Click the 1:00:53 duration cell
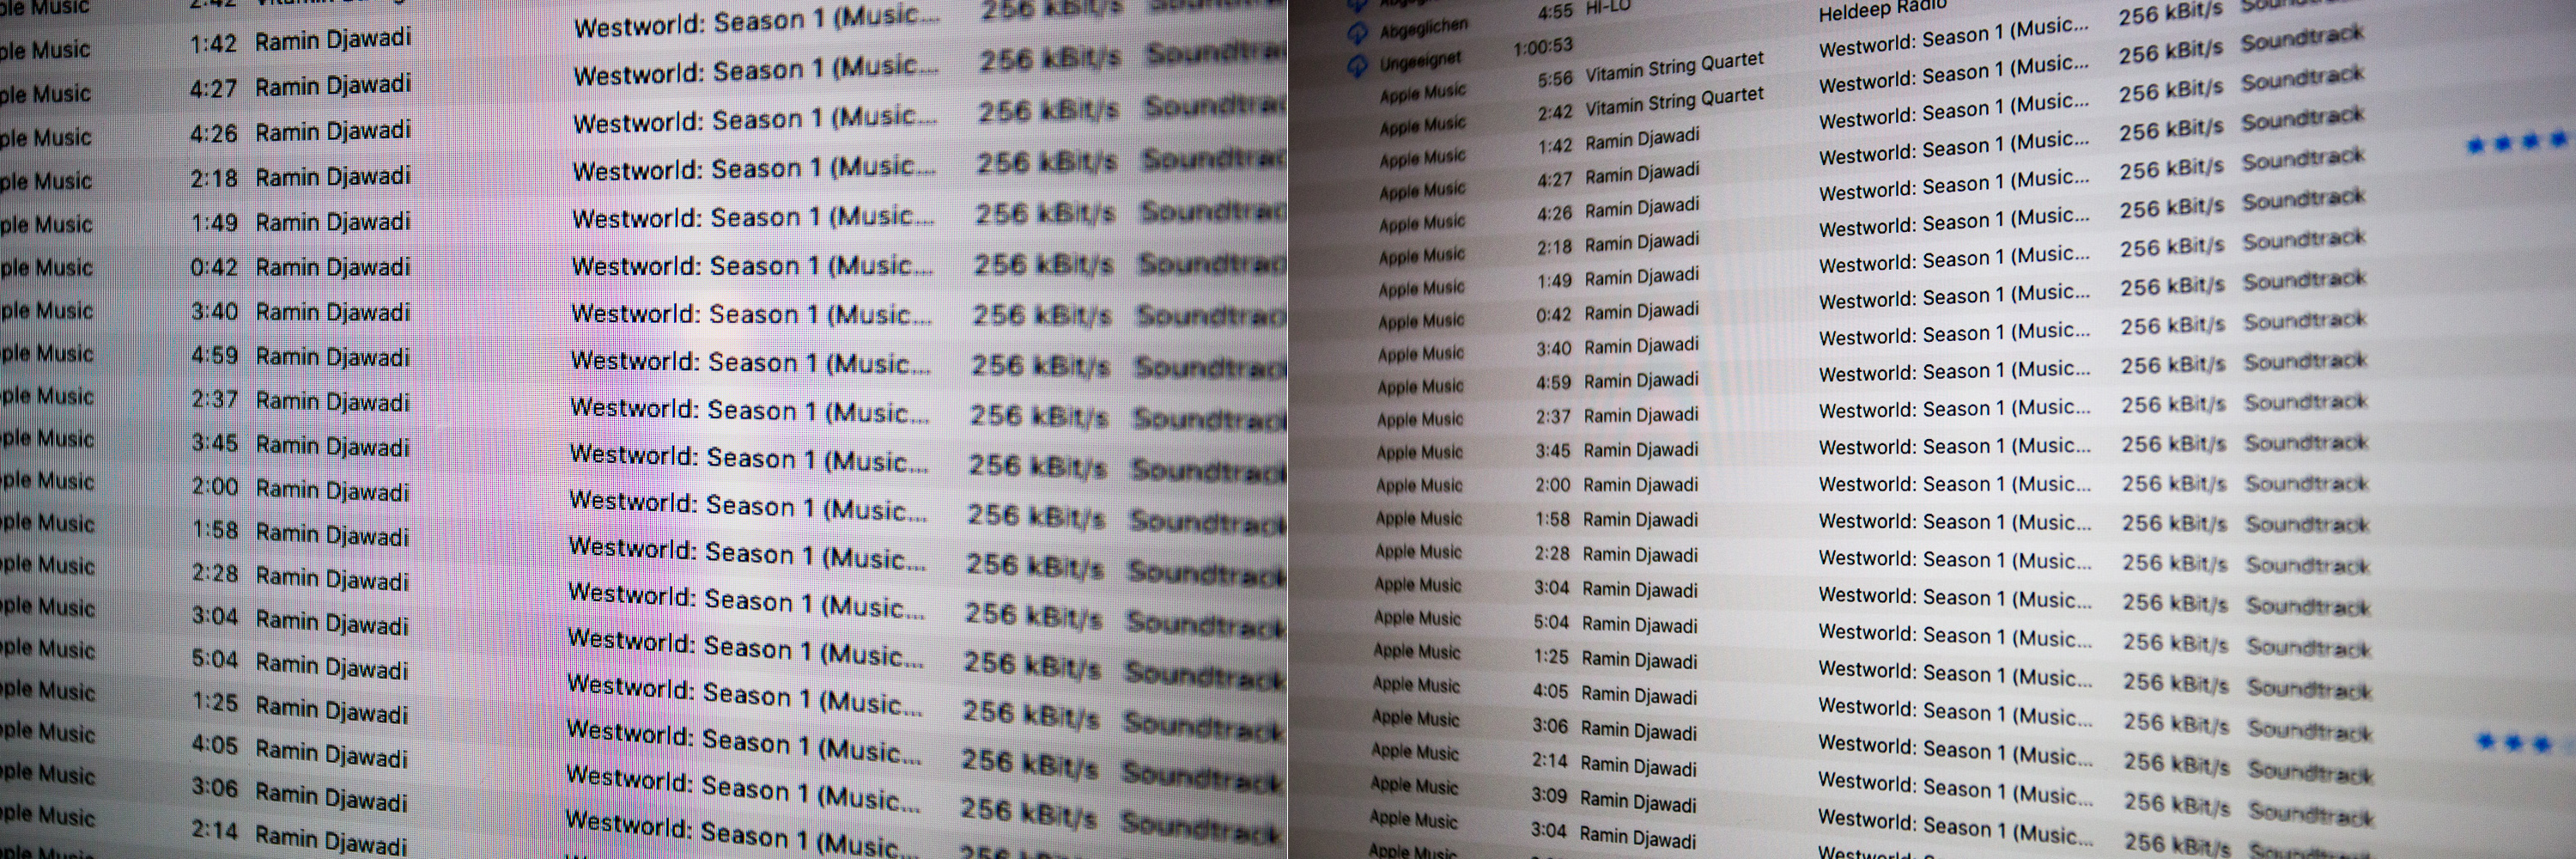The height and width of the screenshot is (859, 2576). coord(1543,46)
